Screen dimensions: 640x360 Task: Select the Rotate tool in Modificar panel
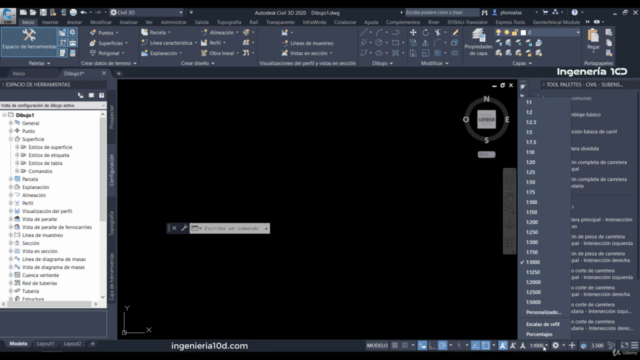[x=425, y=32]
